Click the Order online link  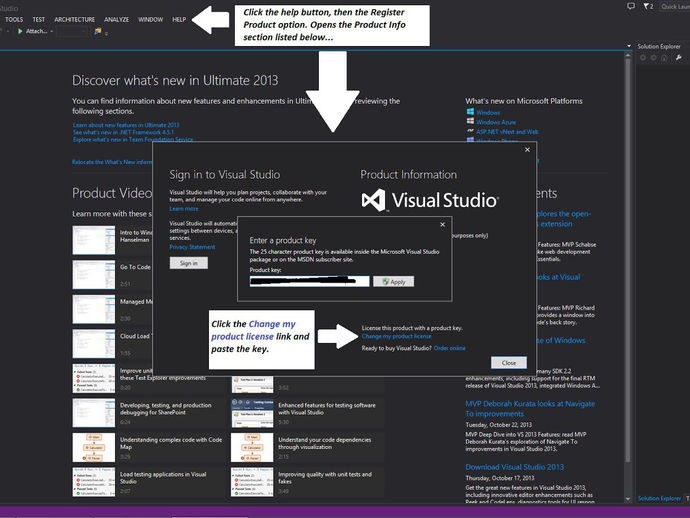[449, 348]
